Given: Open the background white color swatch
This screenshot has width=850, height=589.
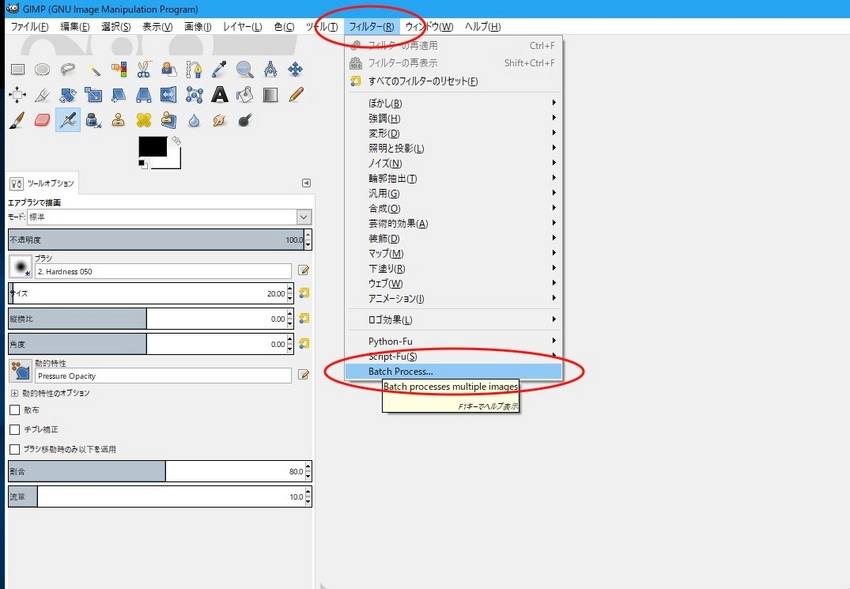Looking at the screenshot, I should [x=175, y=162].
